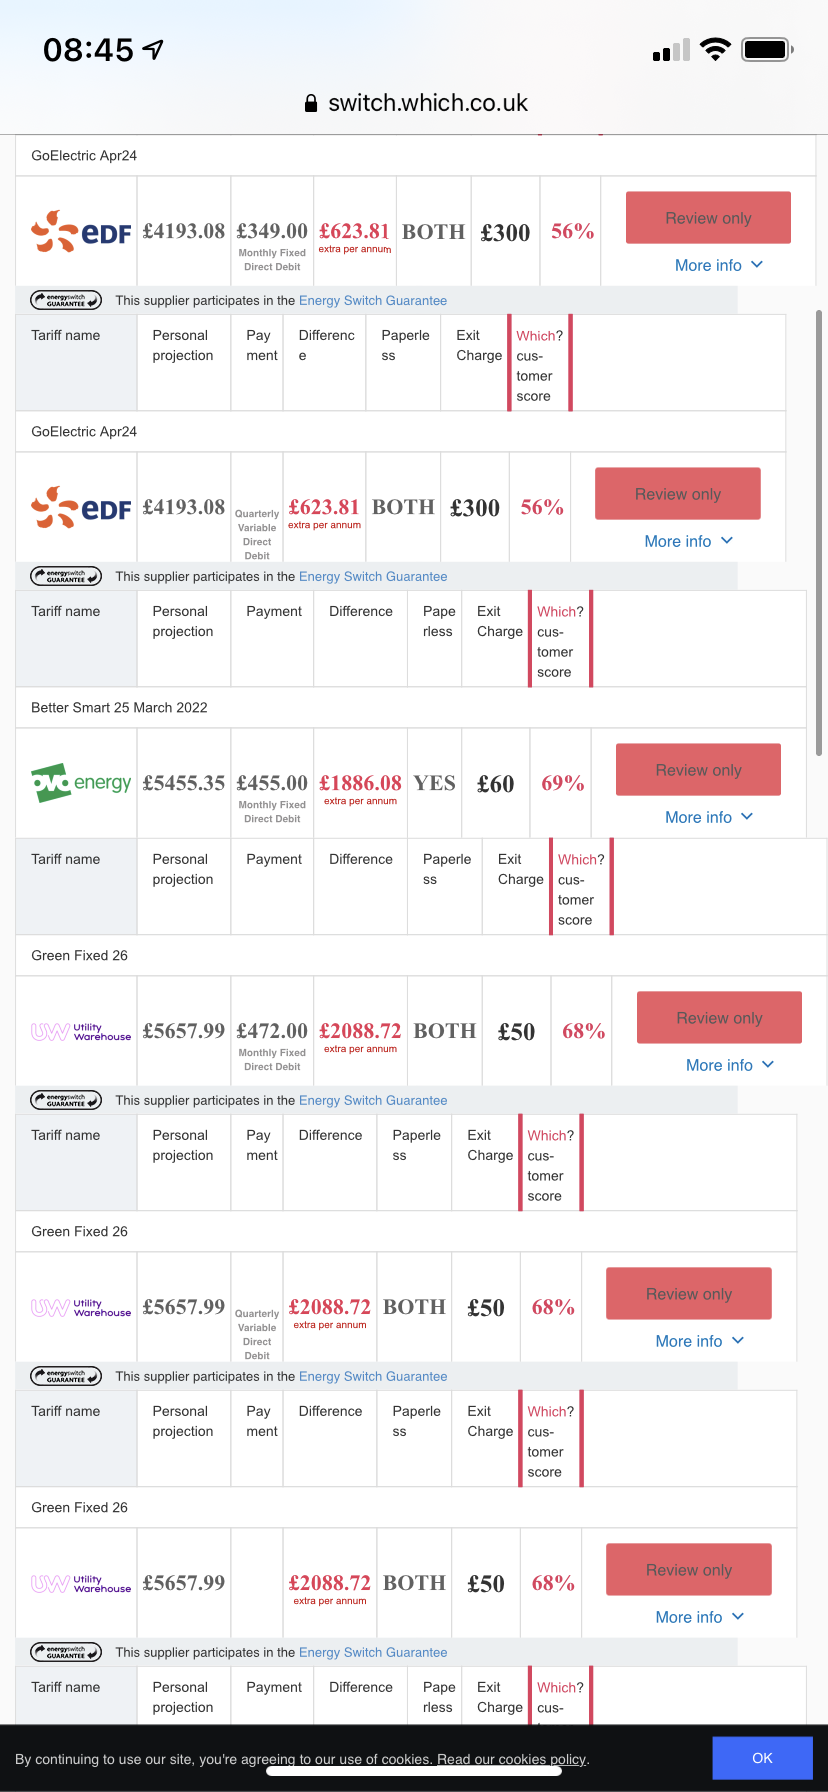Dismiss the cookie banner with OK
The image size is (828, 1792).
(x=762, y=1758)
